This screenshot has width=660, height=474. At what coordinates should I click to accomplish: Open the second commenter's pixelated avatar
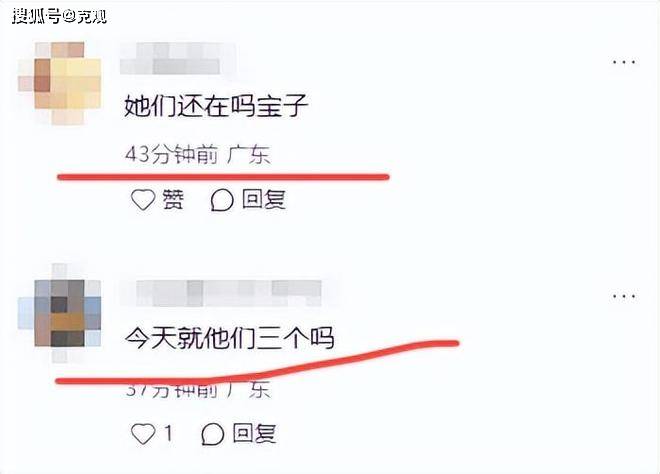point(59,313)
